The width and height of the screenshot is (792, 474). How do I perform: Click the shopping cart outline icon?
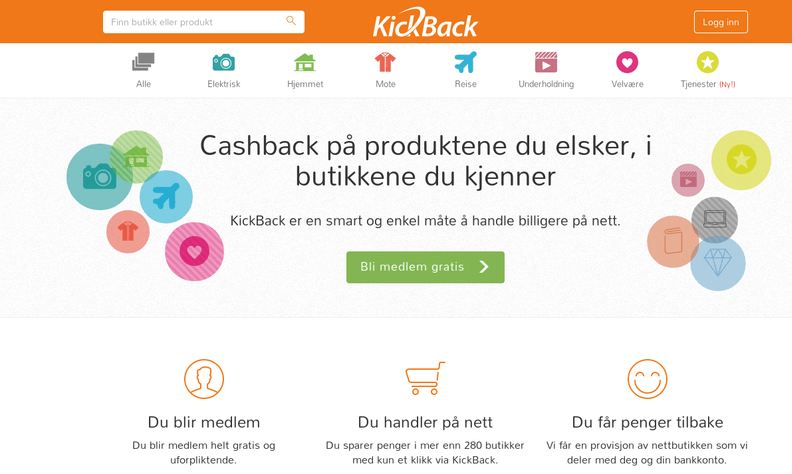[x=425, y=378]
